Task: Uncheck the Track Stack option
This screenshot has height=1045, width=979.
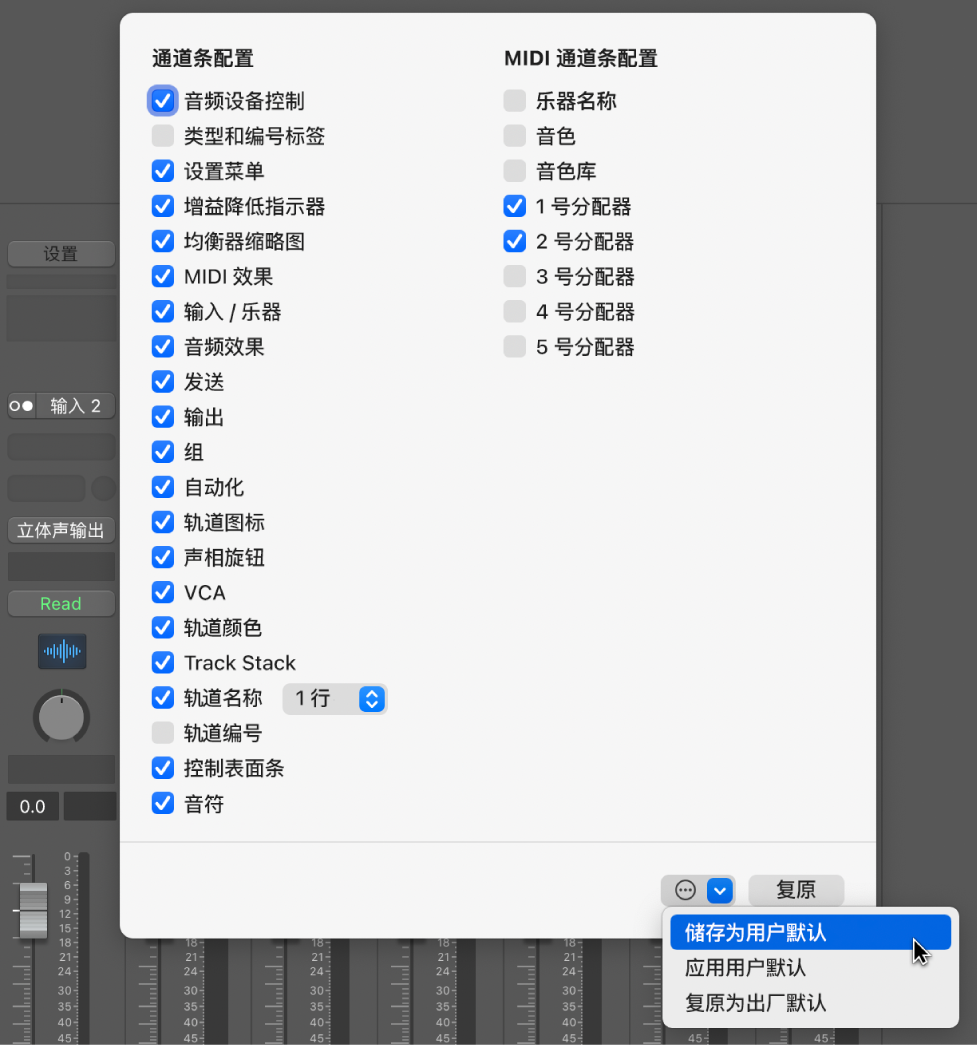Action: point(162,663)
